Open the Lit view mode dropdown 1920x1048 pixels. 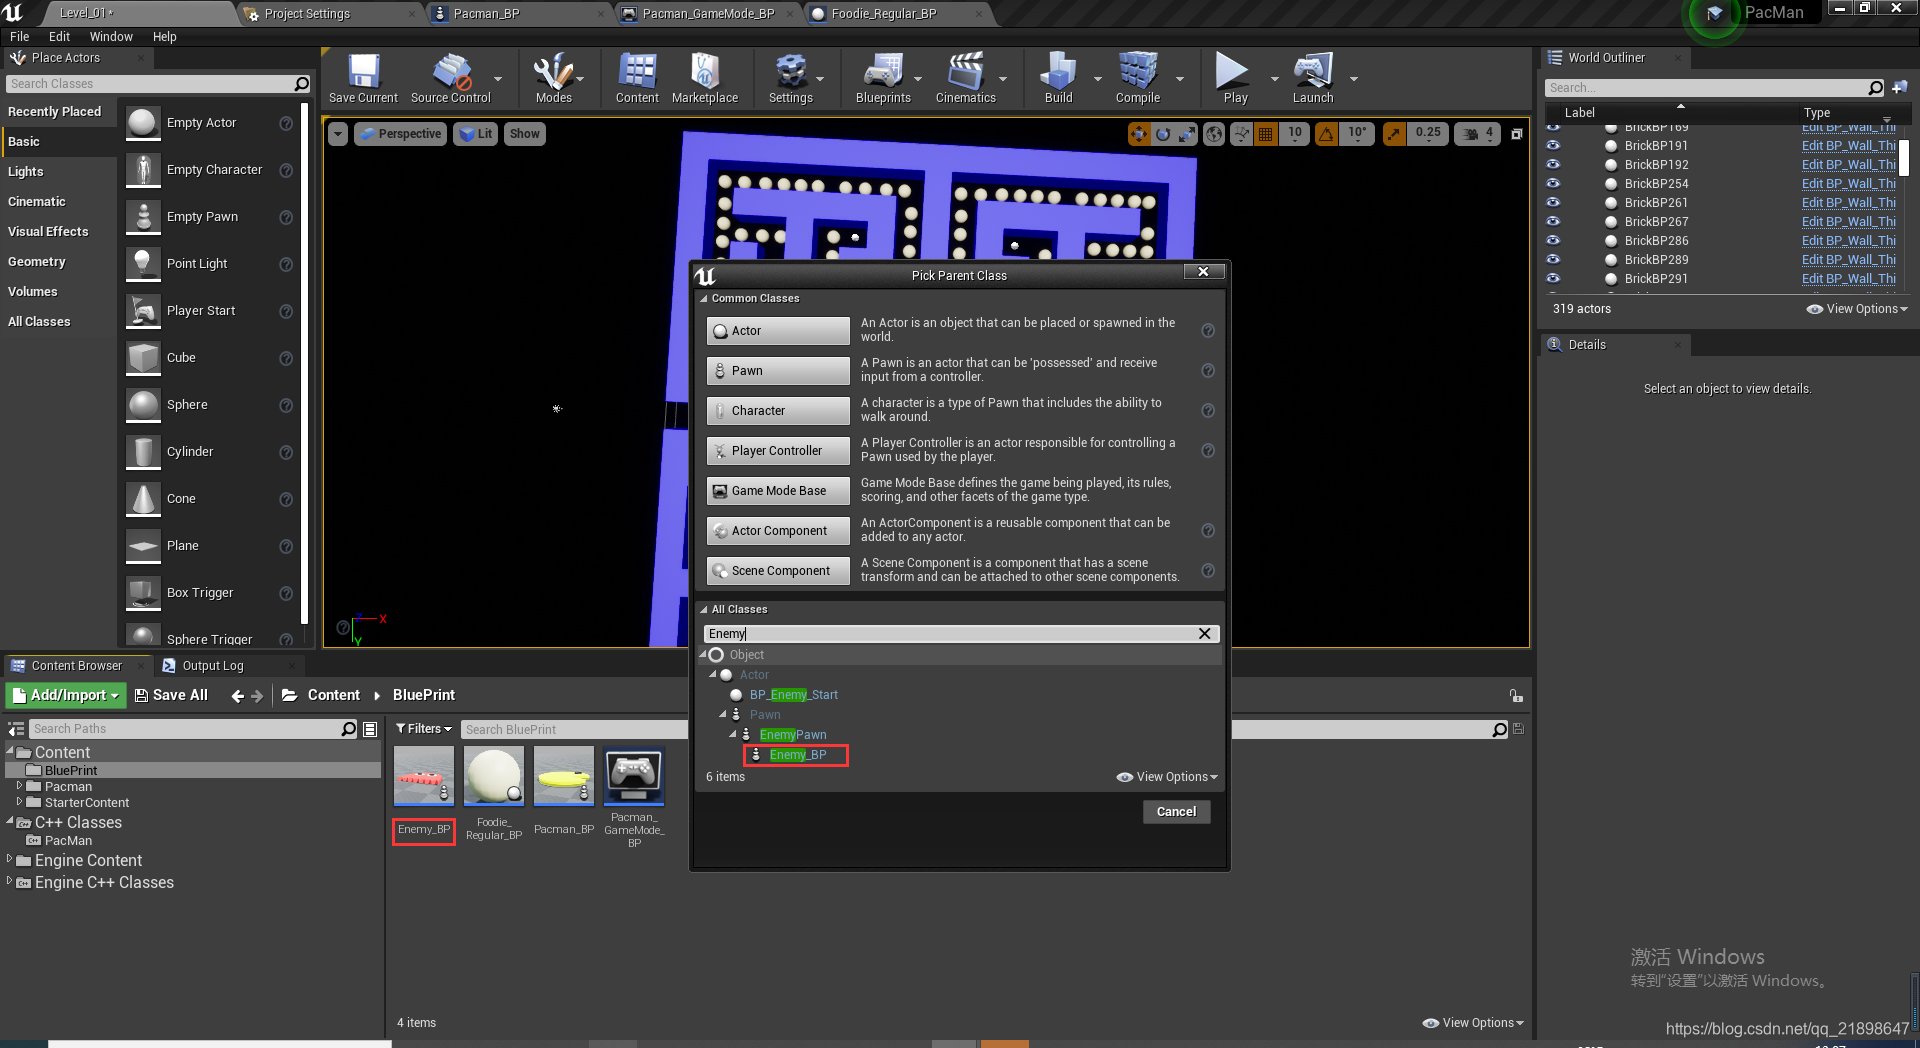(x=476, y=134)
